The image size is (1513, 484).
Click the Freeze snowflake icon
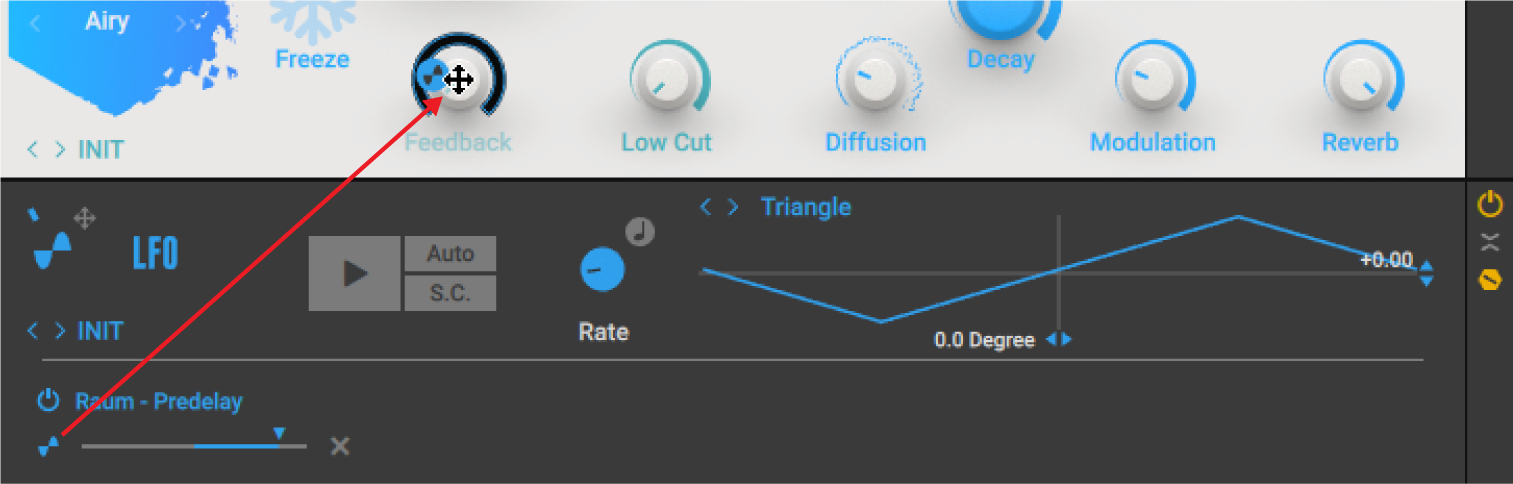(312, 18)
